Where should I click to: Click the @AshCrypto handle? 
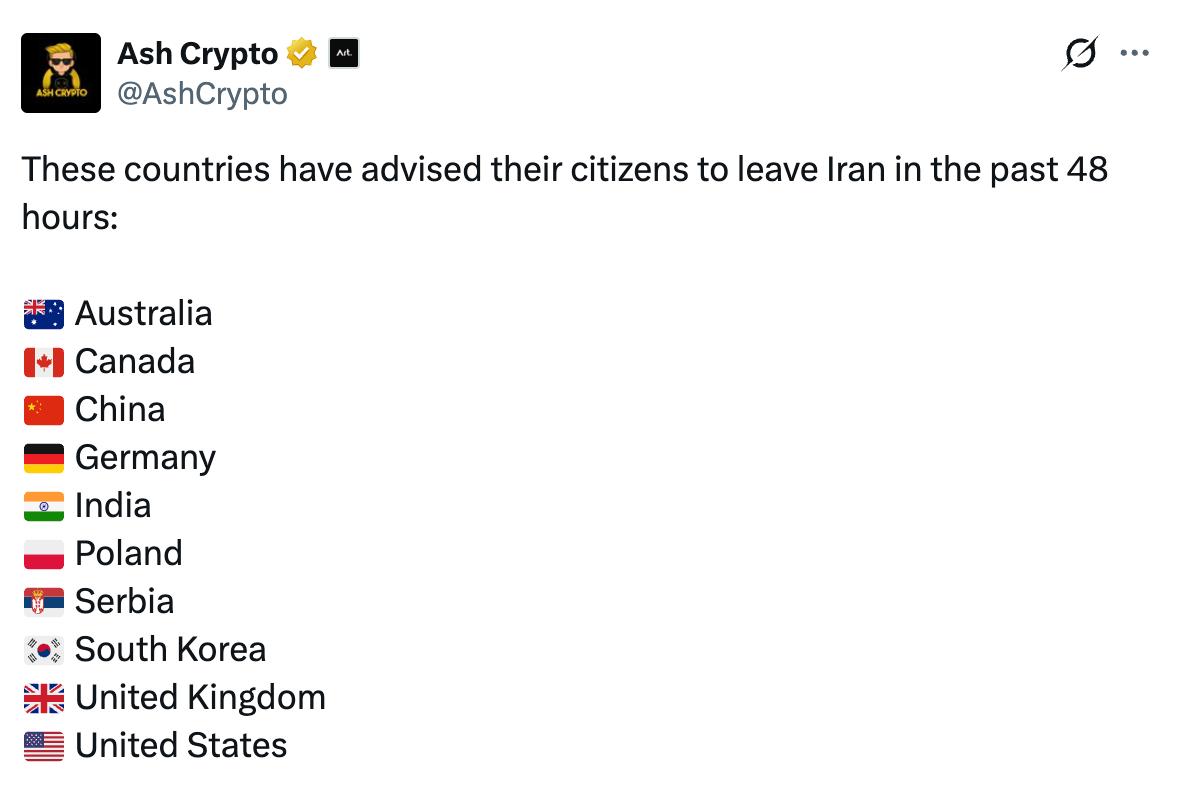click(x=202, y=94)
